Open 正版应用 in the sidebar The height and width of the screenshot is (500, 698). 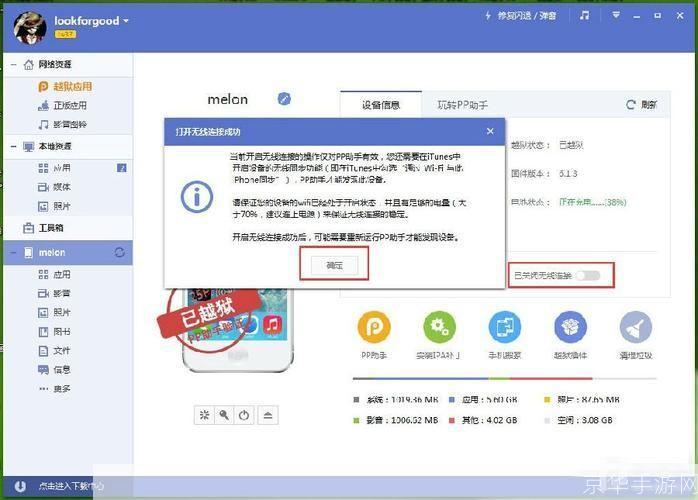coord(63,106)
